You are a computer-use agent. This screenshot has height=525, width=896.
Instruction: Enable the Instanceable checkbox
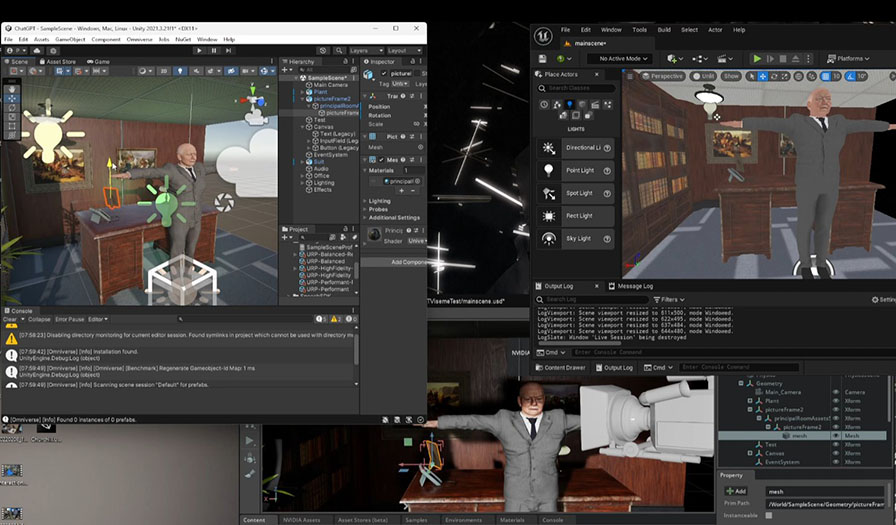click(768, 515)
